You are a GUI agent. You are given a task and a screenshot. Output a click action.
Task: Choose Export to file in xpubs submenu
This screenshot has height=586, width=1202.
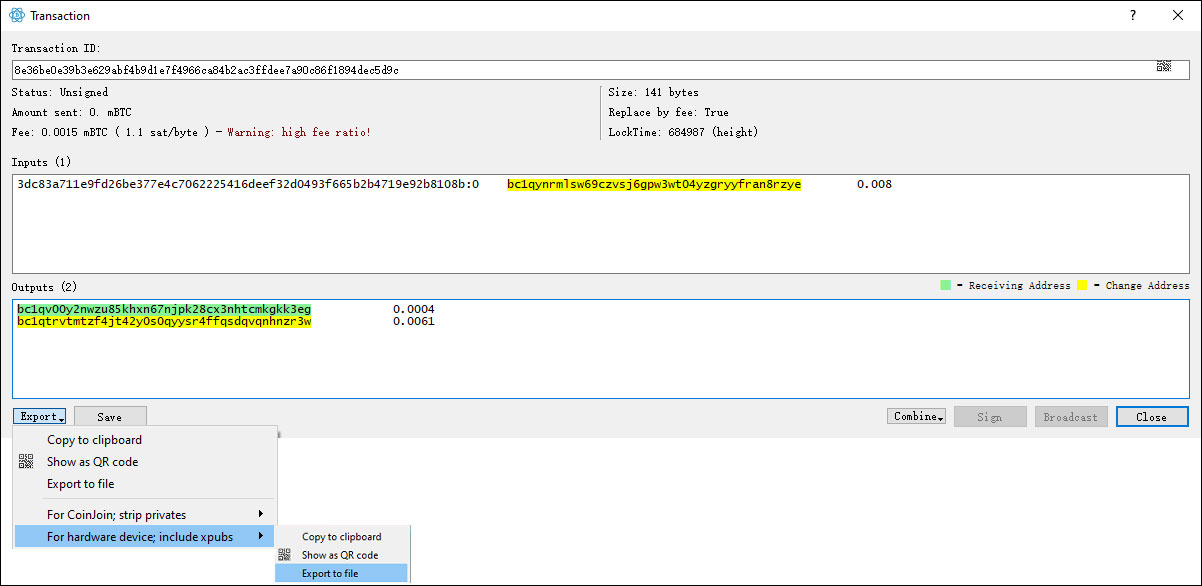330,573
